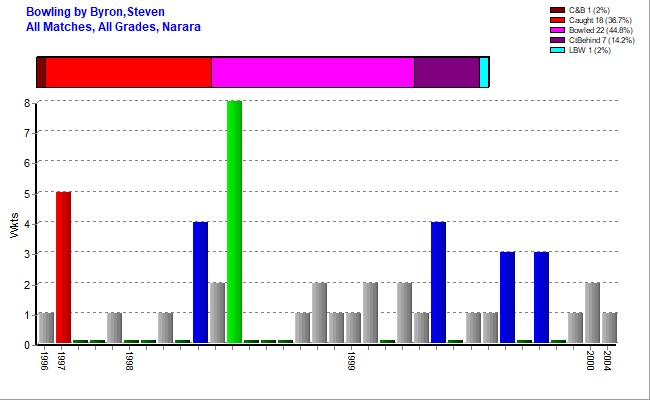Click the 2000 x-axis label

590,361
